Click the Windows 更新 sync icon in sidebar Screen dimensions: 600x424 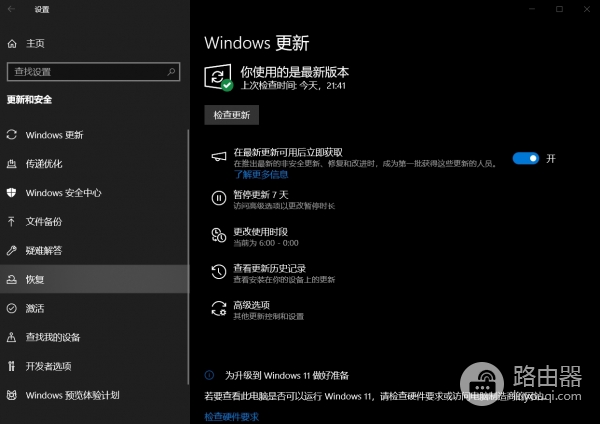coord(11,135)
